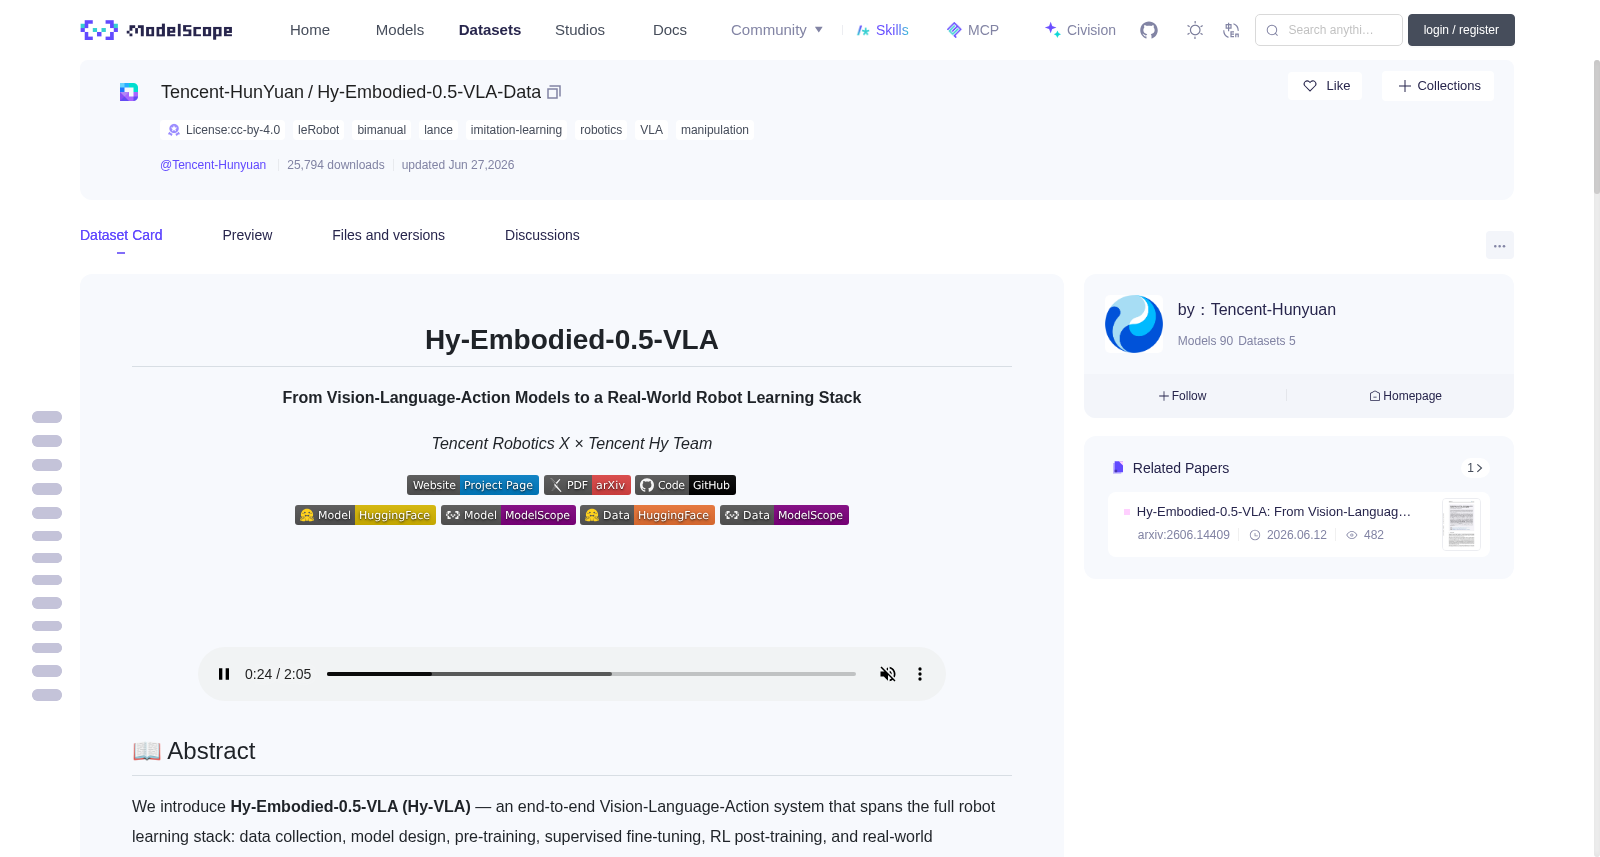Click the ModelScope logo
1600x857 pixels.
tap(157, 30)
